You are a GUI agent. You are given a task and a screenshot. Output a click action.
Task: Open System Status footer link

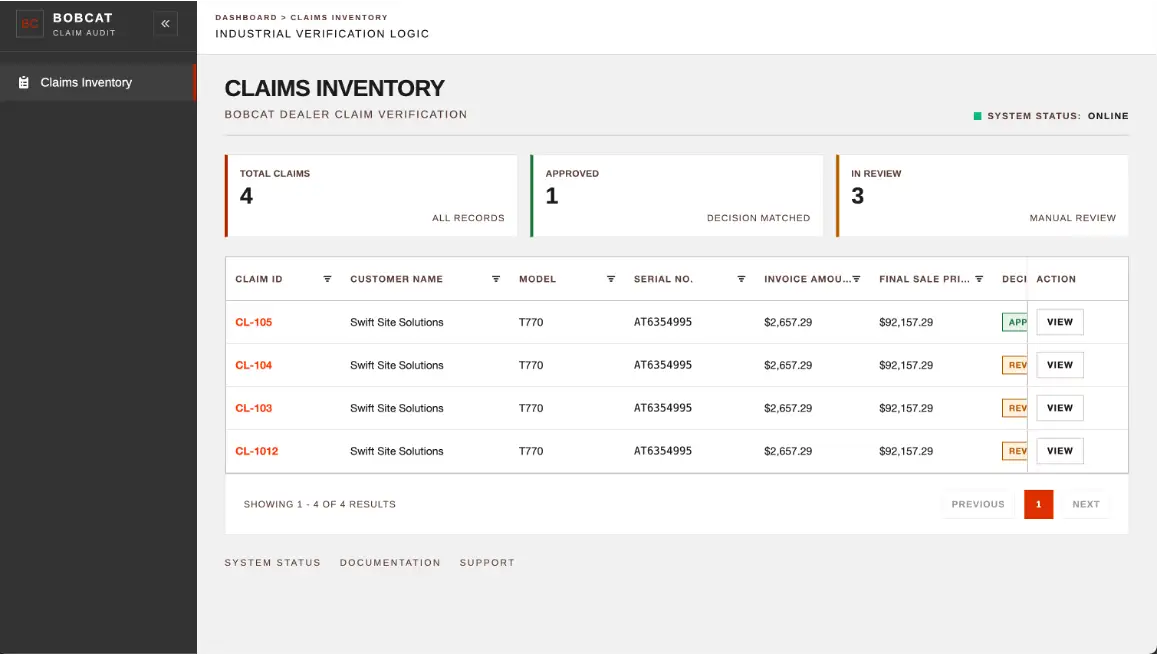[x=273, y=562]
